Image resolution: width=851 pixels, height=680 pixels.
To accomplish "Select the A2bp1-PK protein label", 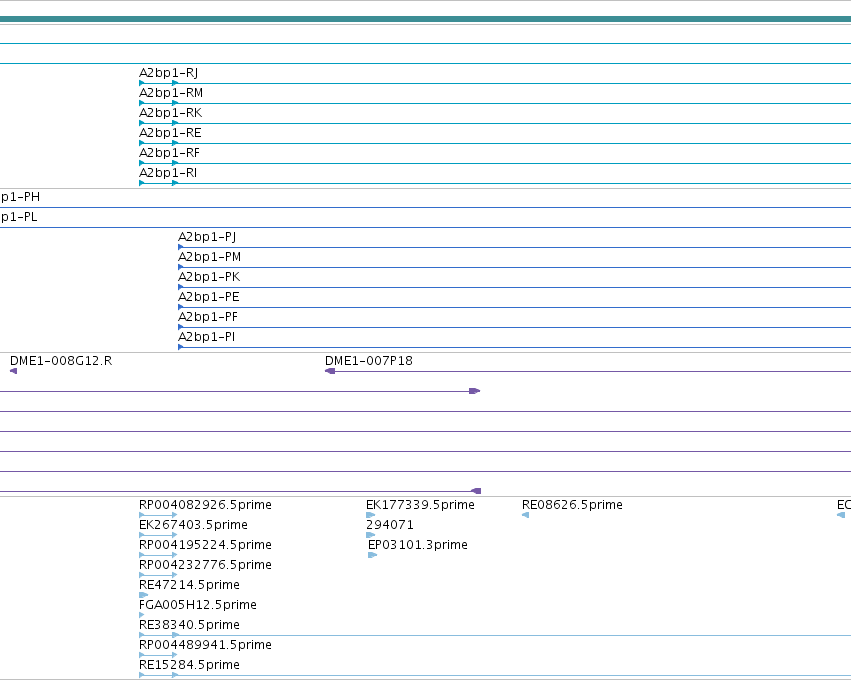I will (x=209, y=277).
